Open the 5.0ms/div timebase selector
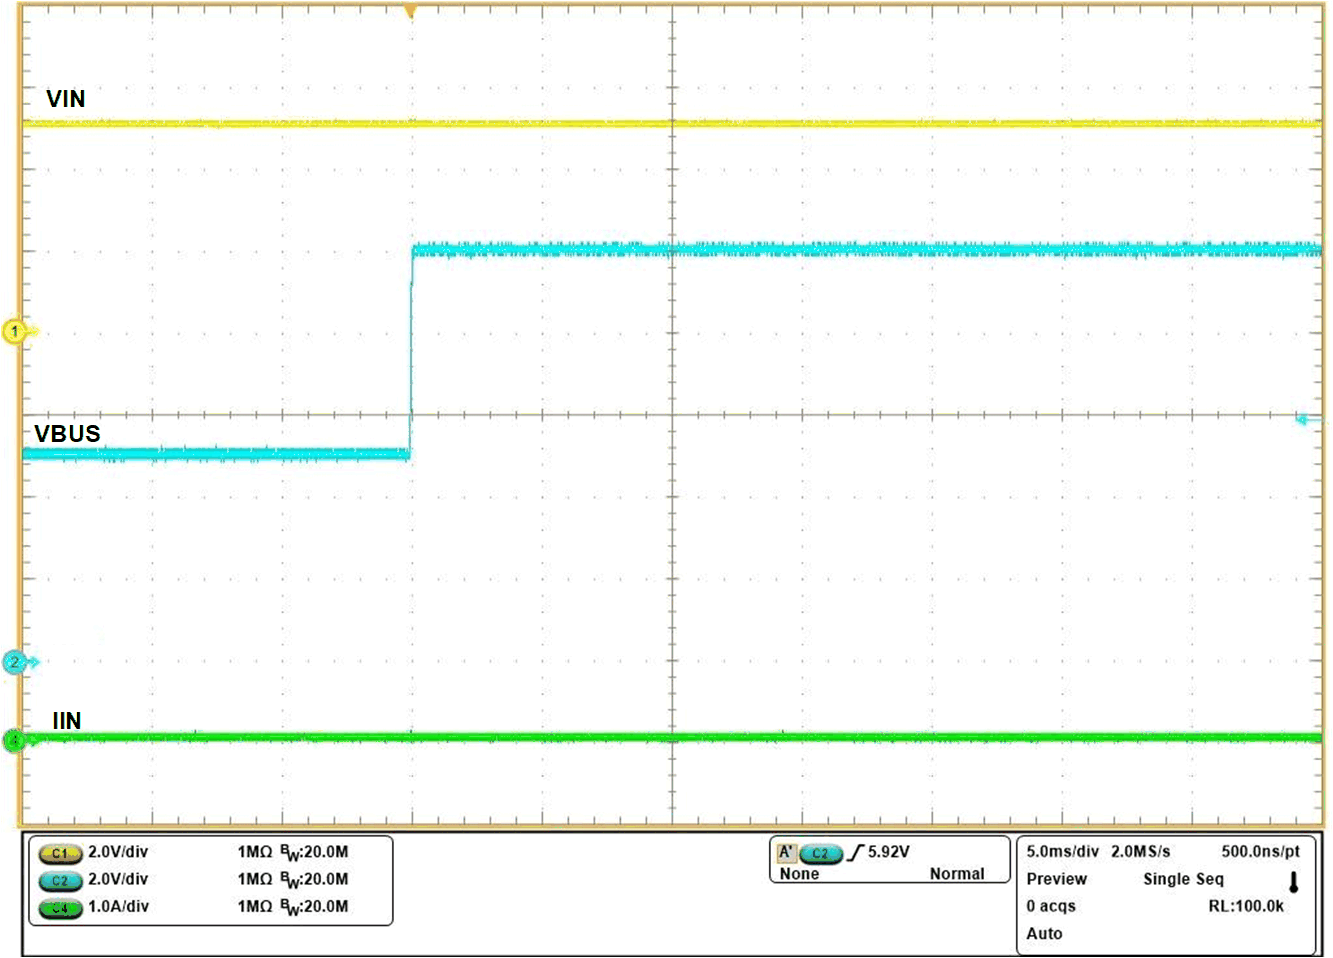 pos(1063,852)
